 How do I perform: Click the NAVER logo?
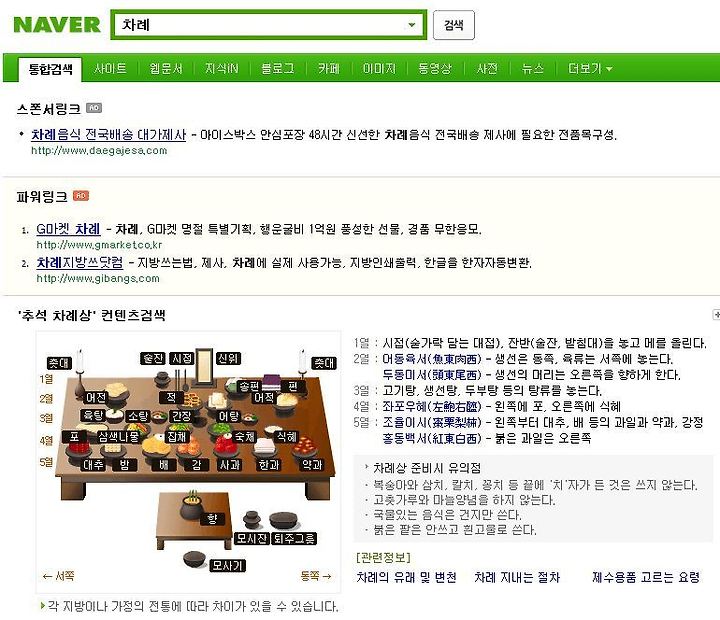[x=57, y=25]
